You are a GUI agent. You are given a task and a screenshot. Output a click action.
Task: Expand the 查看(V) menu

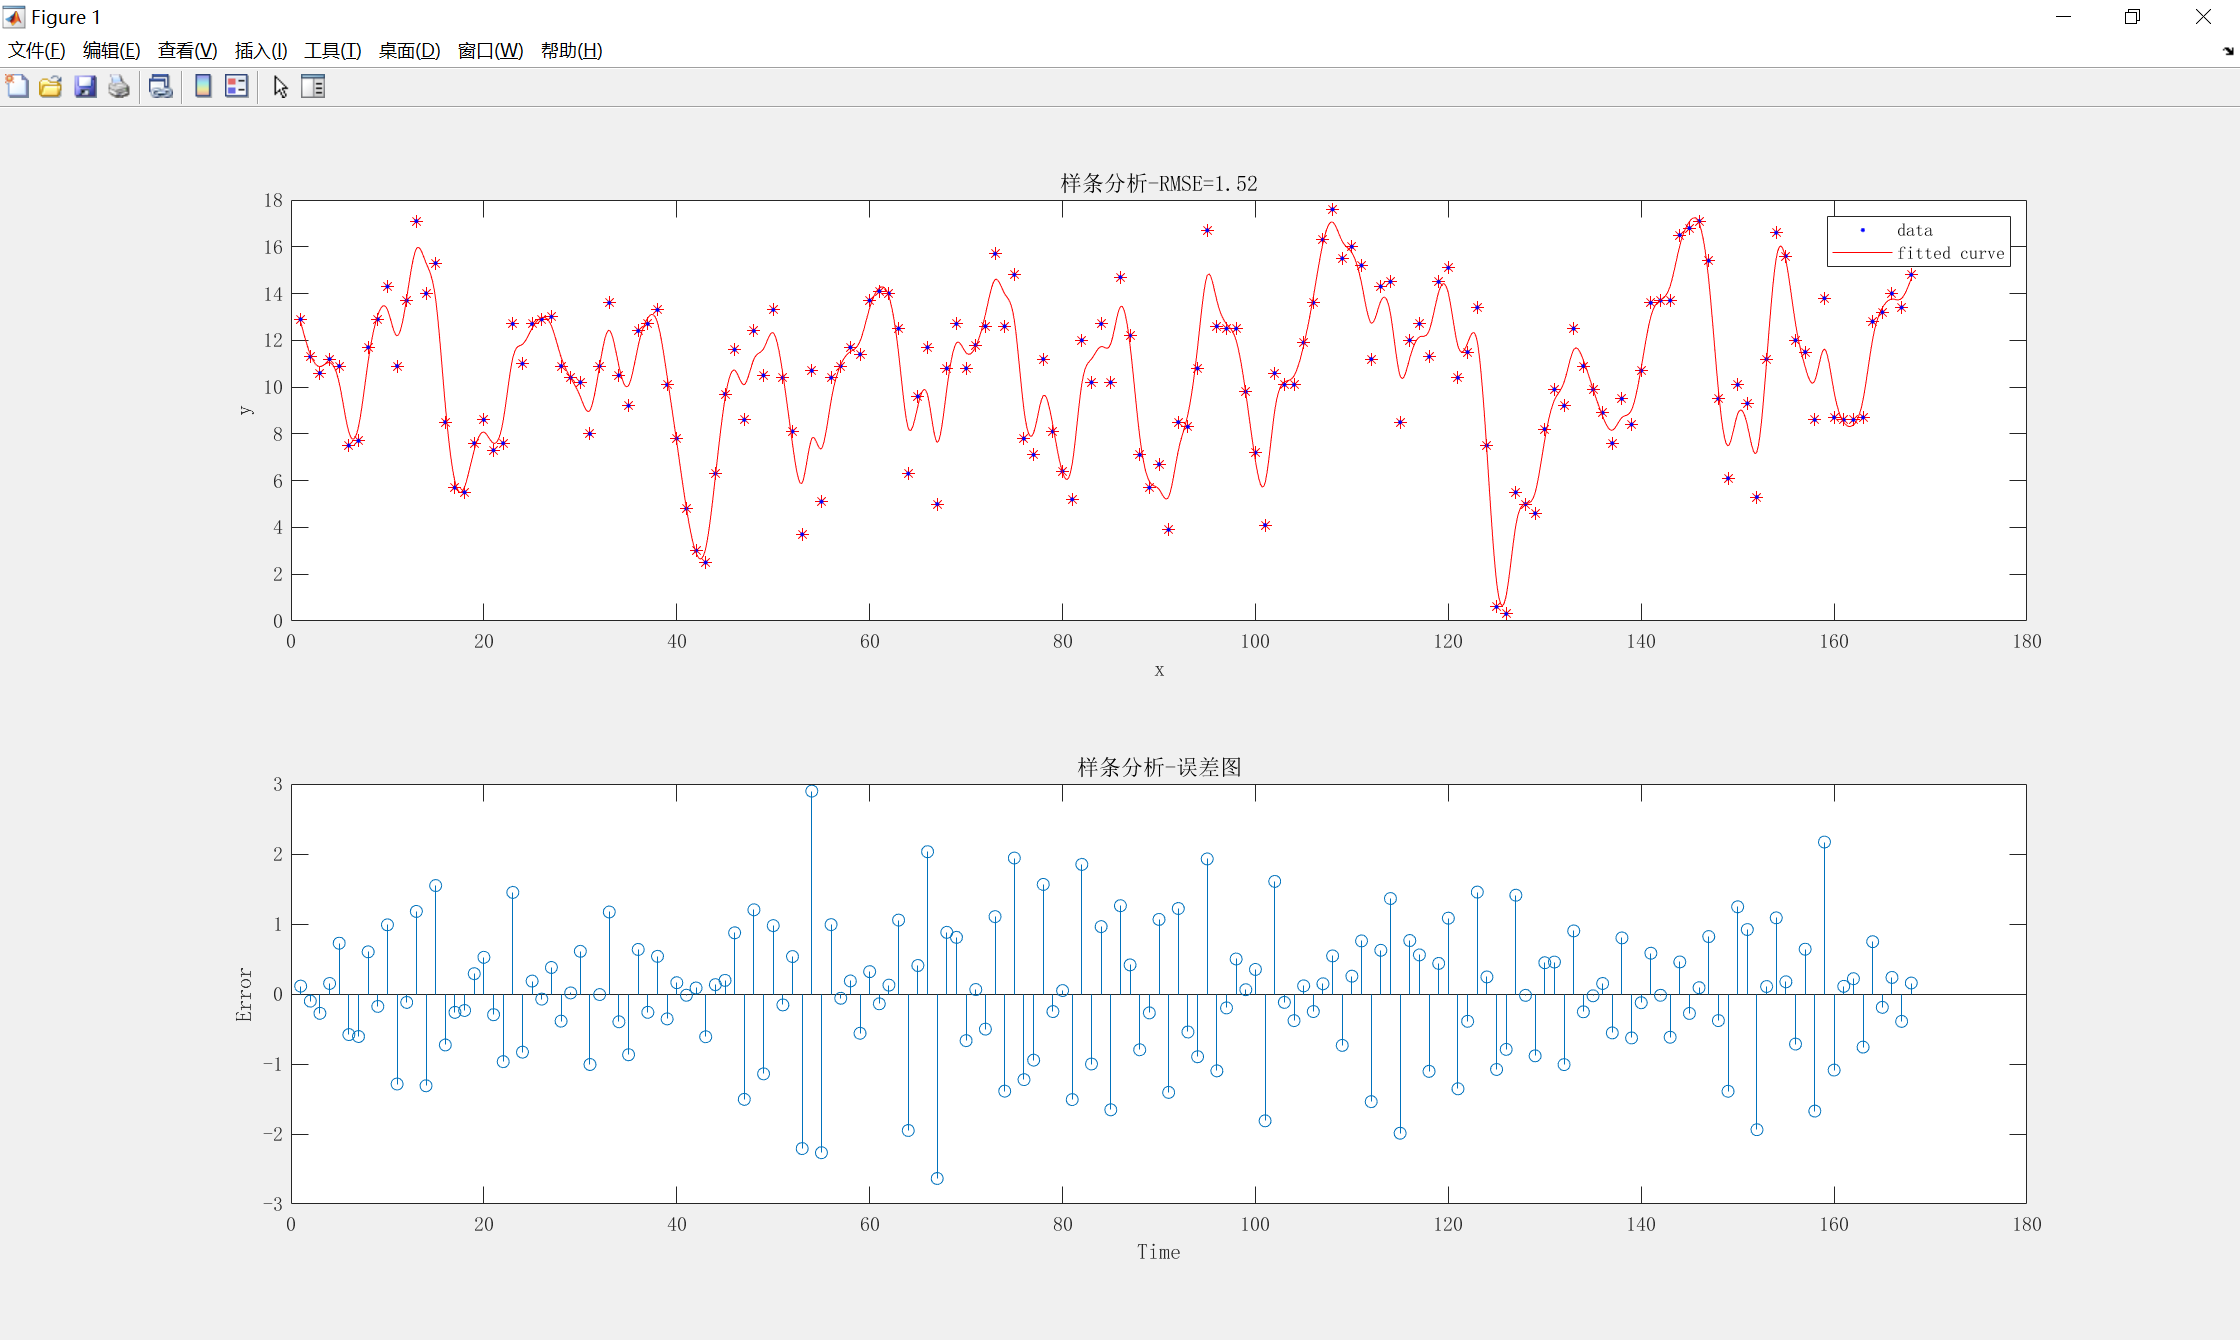[x=187, y=51]
